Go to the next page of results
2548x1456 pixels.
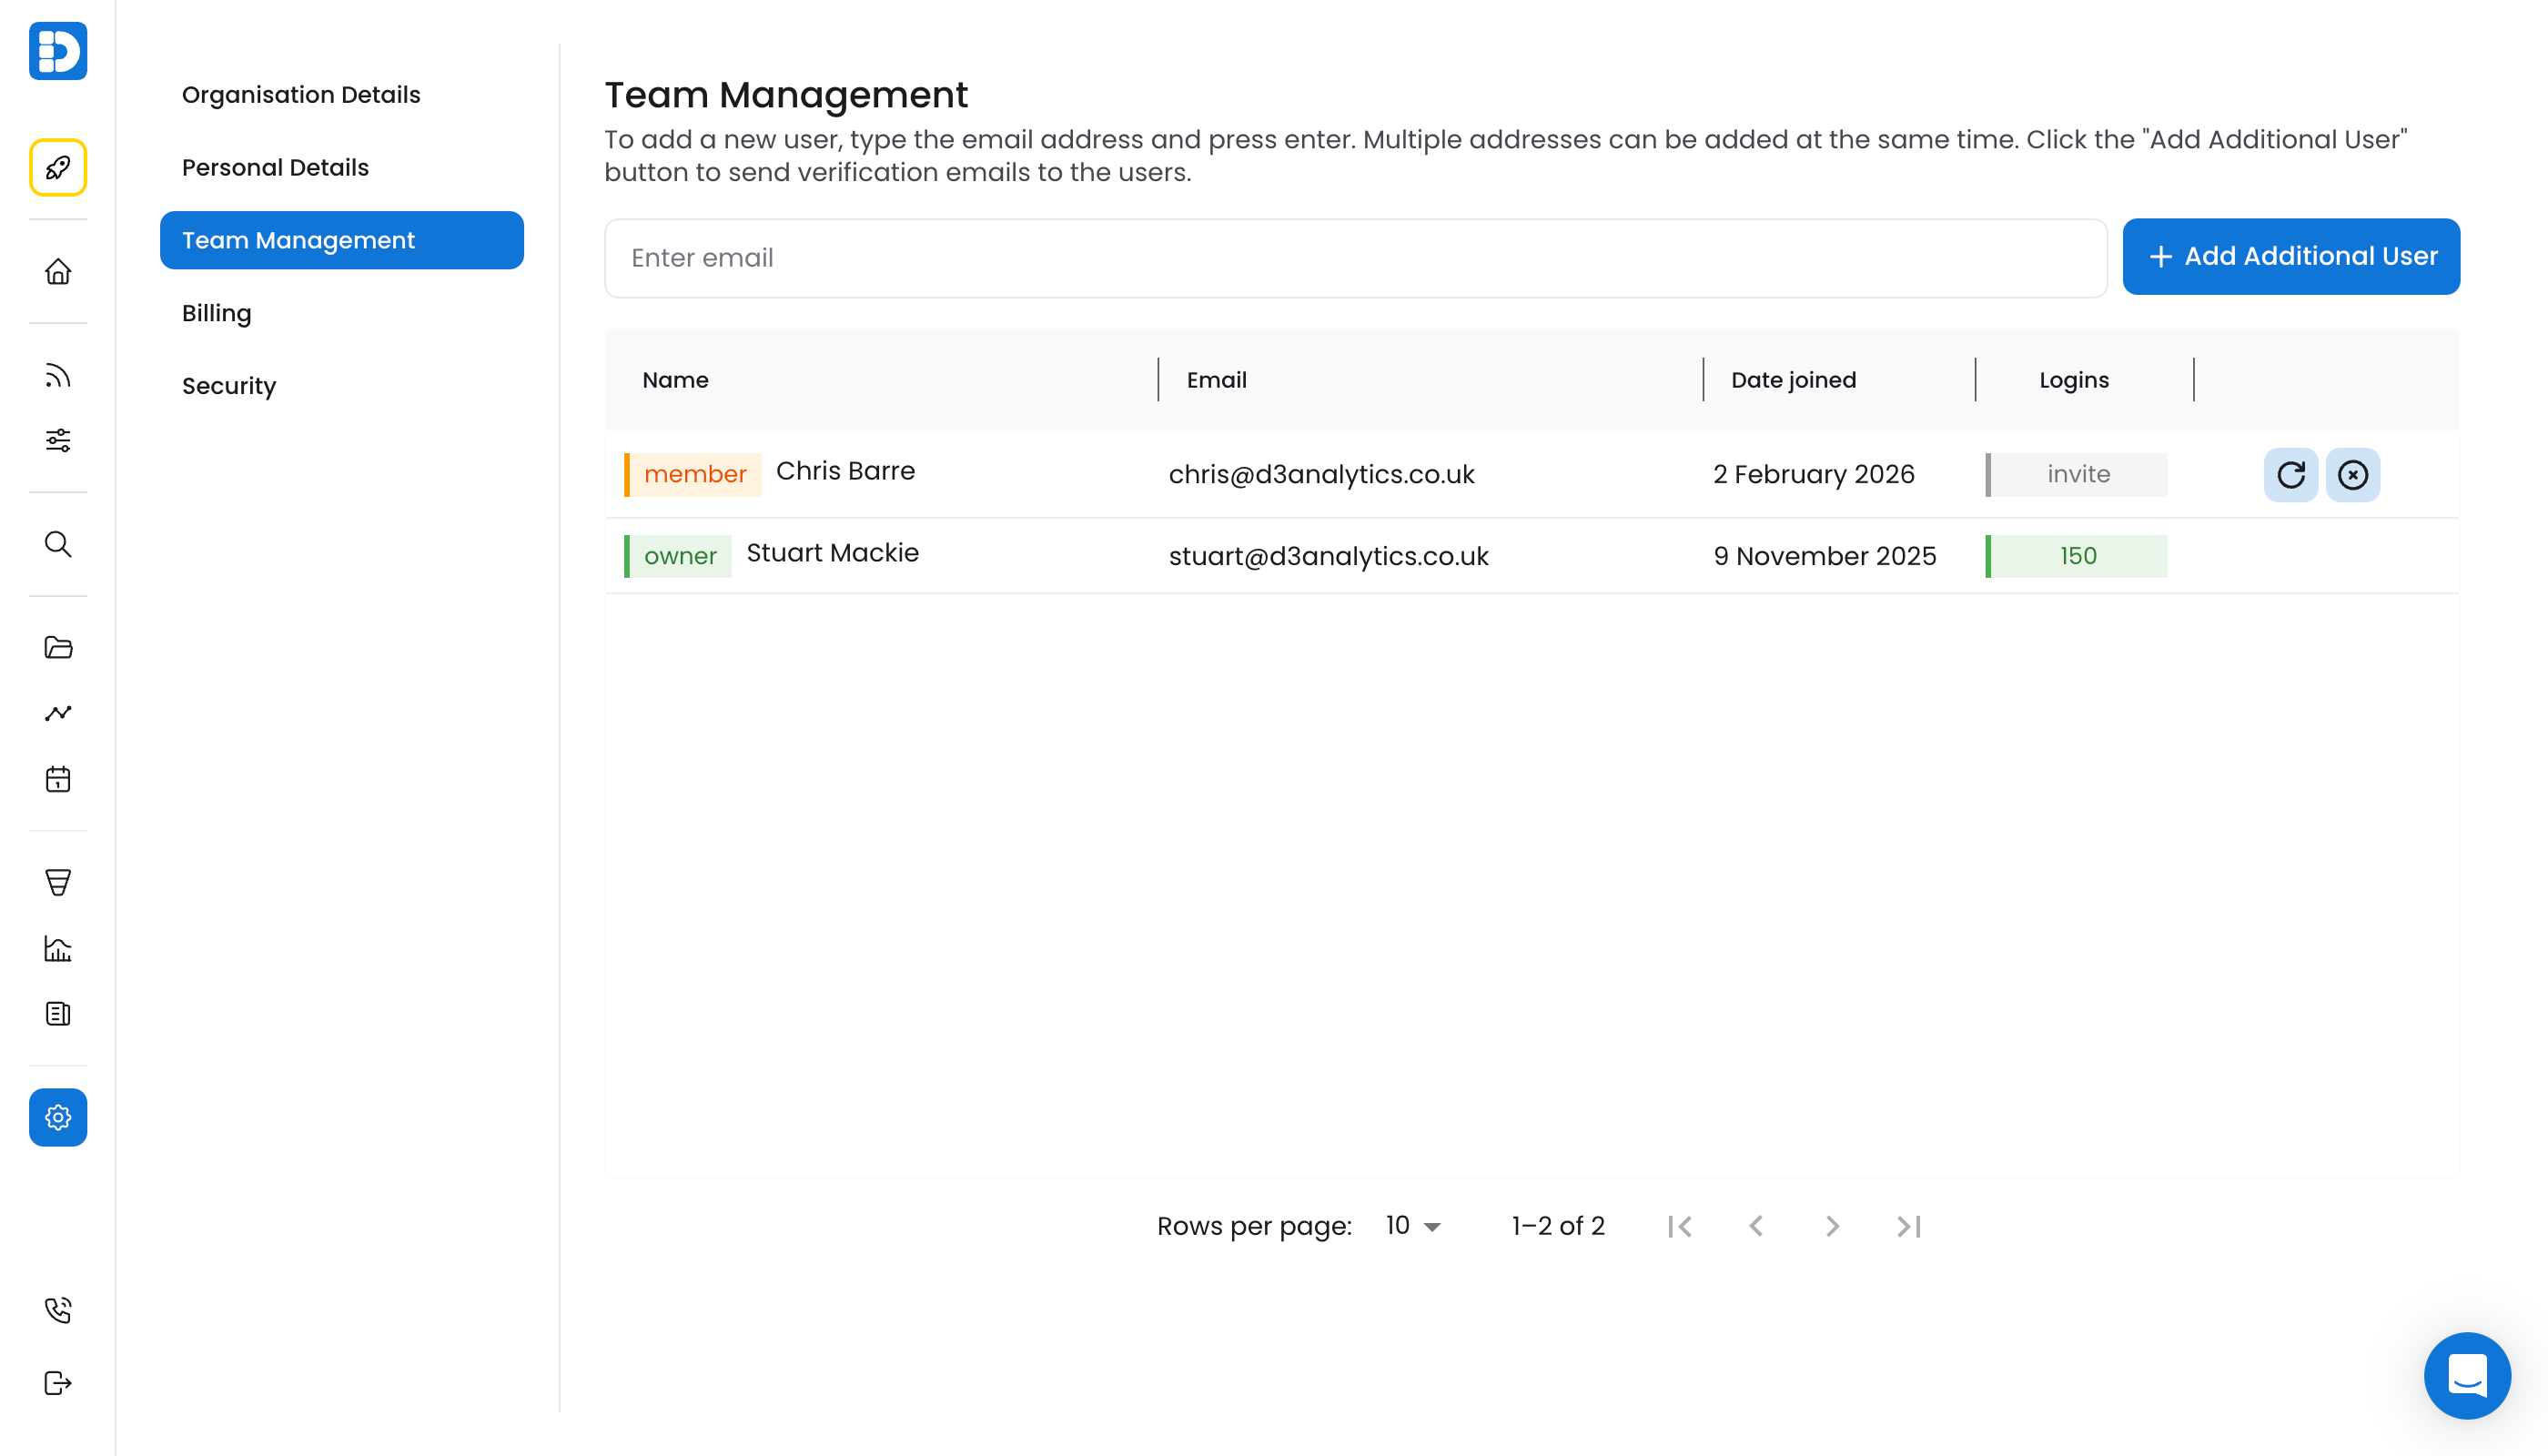(x=1832, y=1226)
